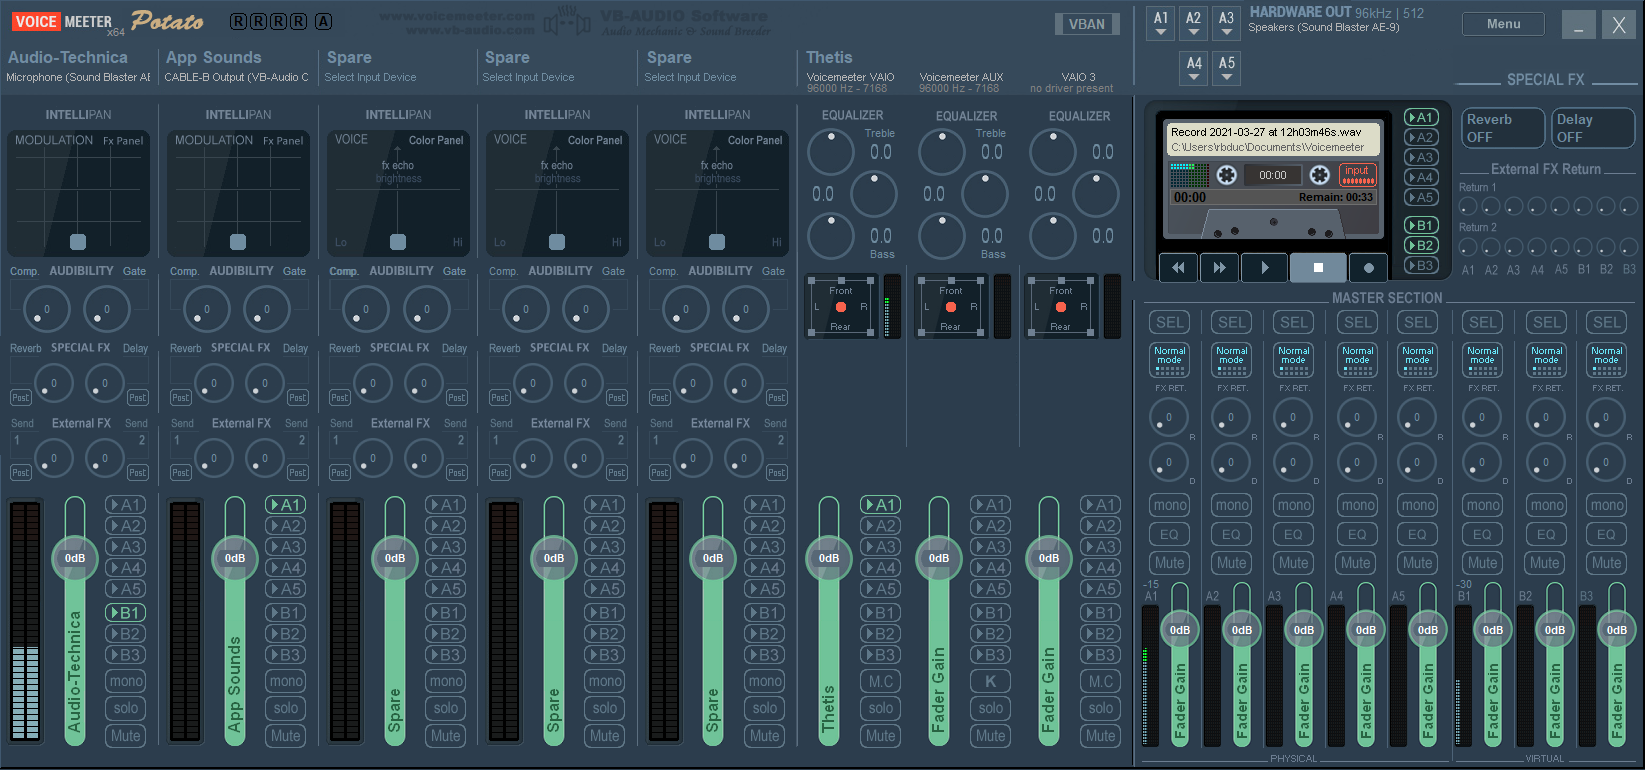
Task: Open the A3 hardware output device dropdown
Action: tap(1226, 23)
